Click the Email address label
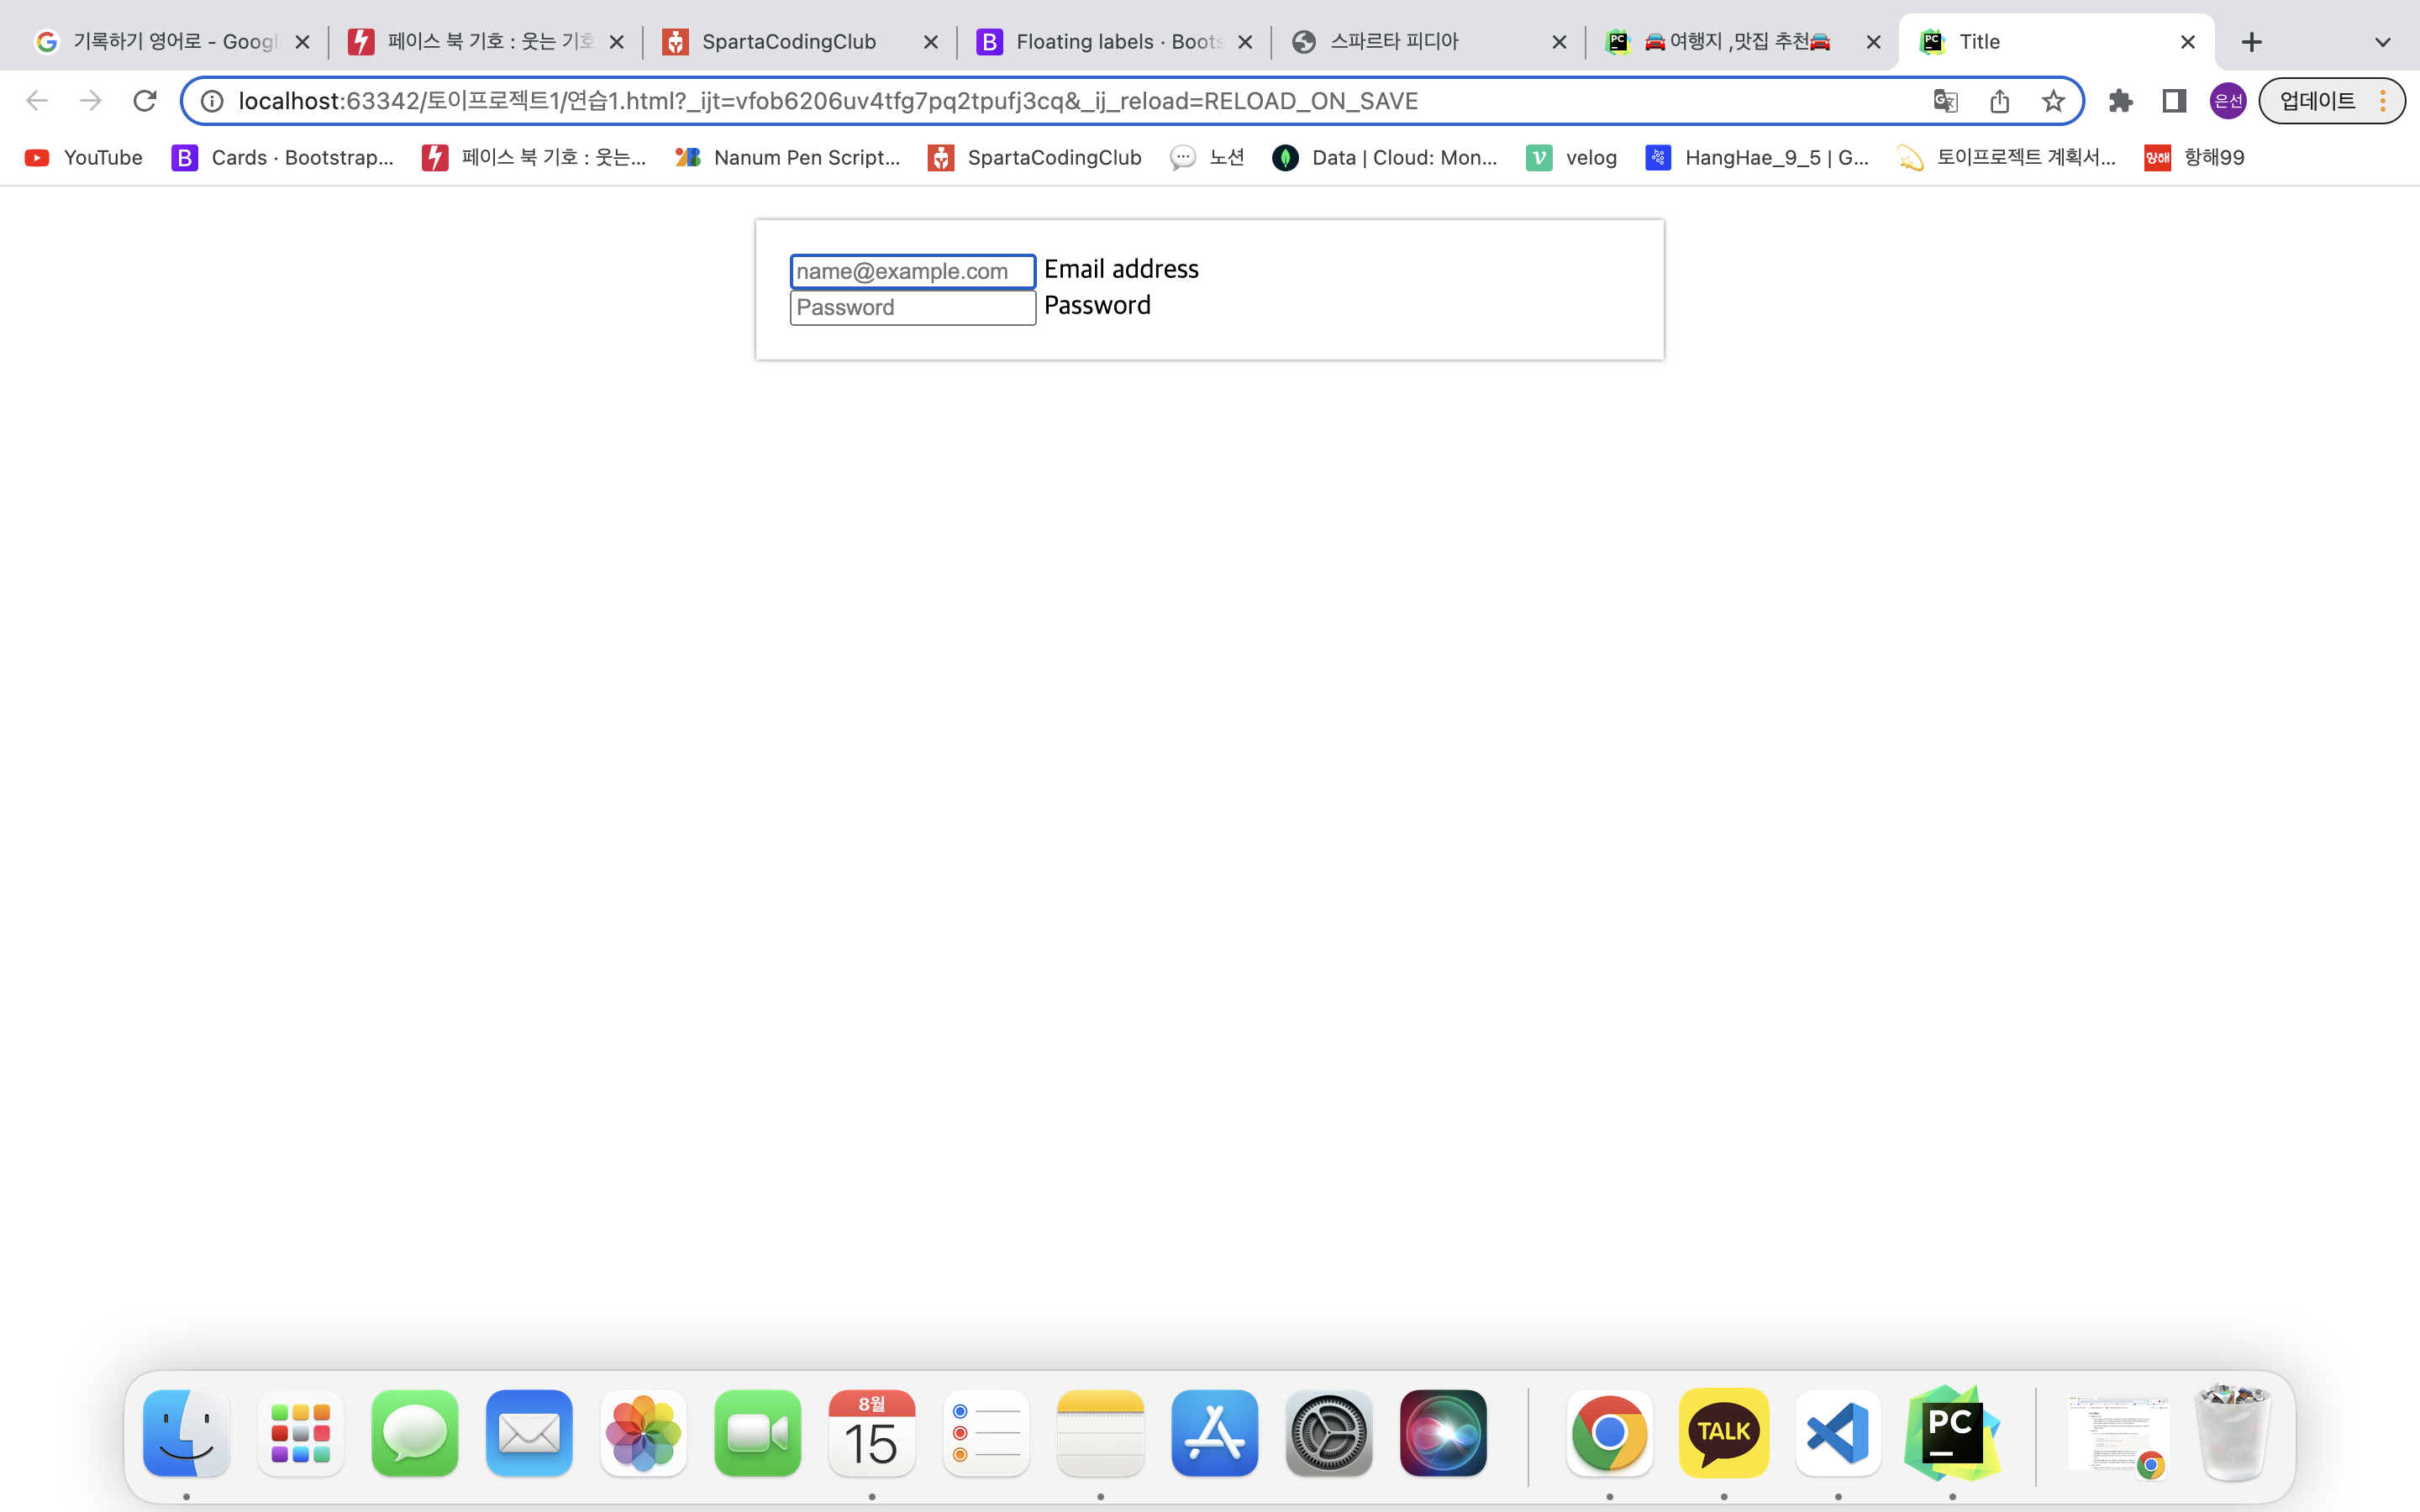This screenshot has width=2420, height=1512. (1121, 269)
